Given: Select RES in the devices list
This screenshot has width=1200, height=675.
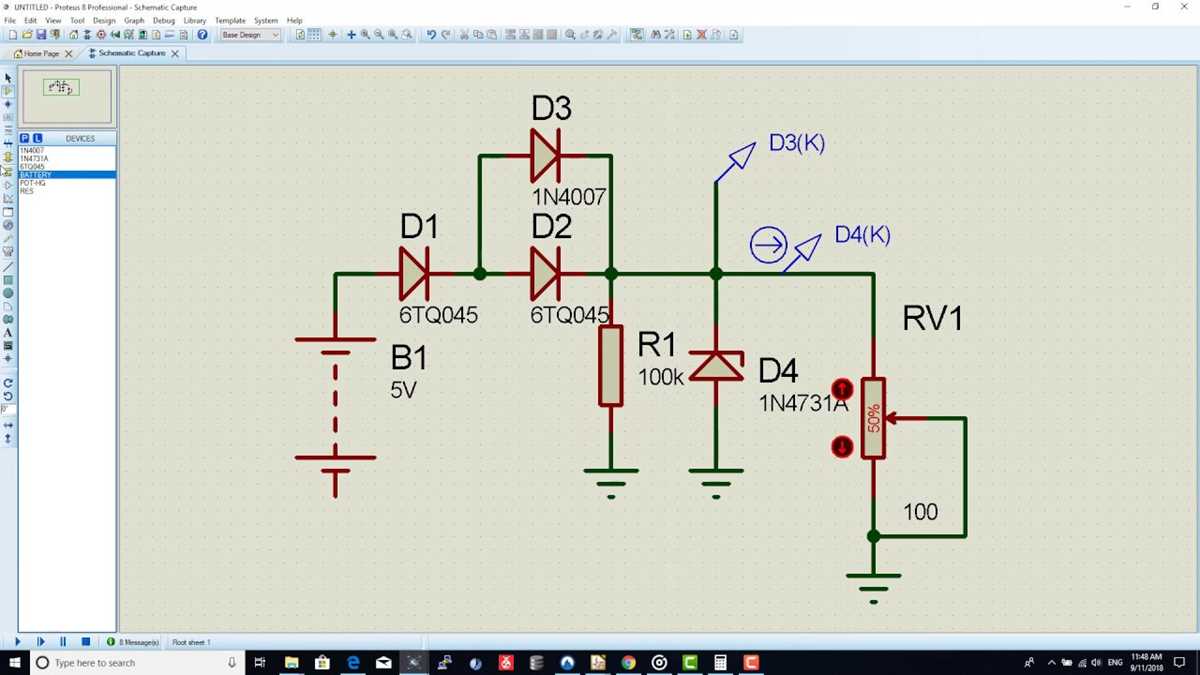Looking at the screenshot, I should [x=67, y=191].
